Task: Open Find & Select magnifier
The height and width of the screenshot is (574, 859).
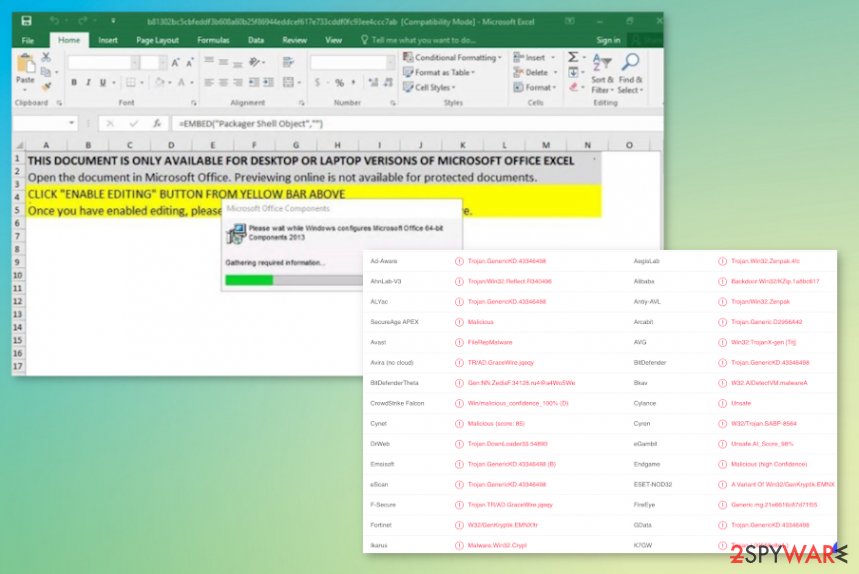Action: pyautogui.click(x=630, y=74)
